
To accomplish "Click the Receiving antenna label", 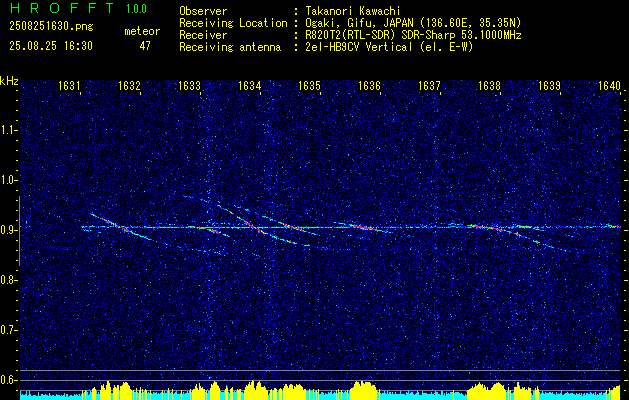I will point(230,47).
